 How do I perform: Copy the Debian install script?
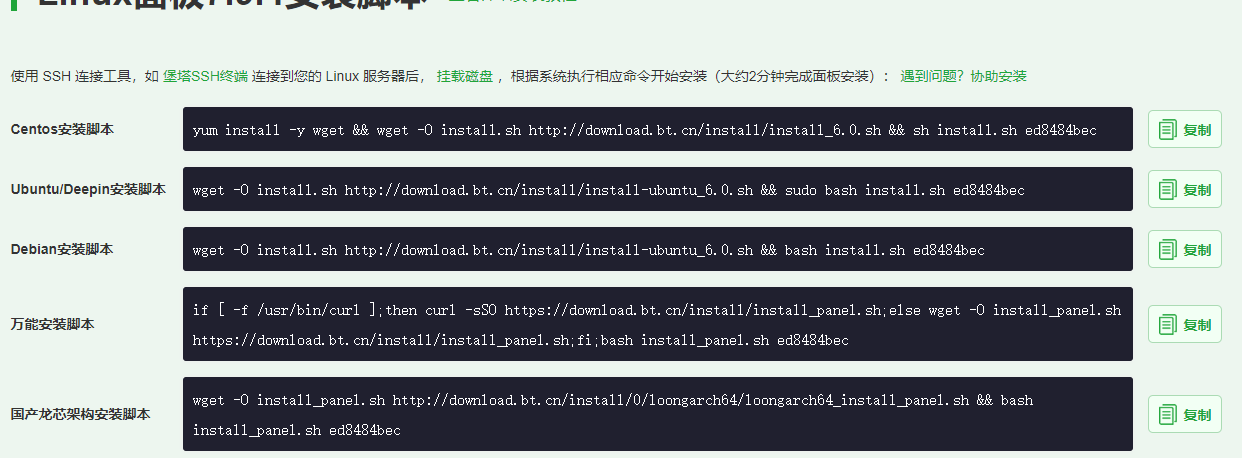1185,250
